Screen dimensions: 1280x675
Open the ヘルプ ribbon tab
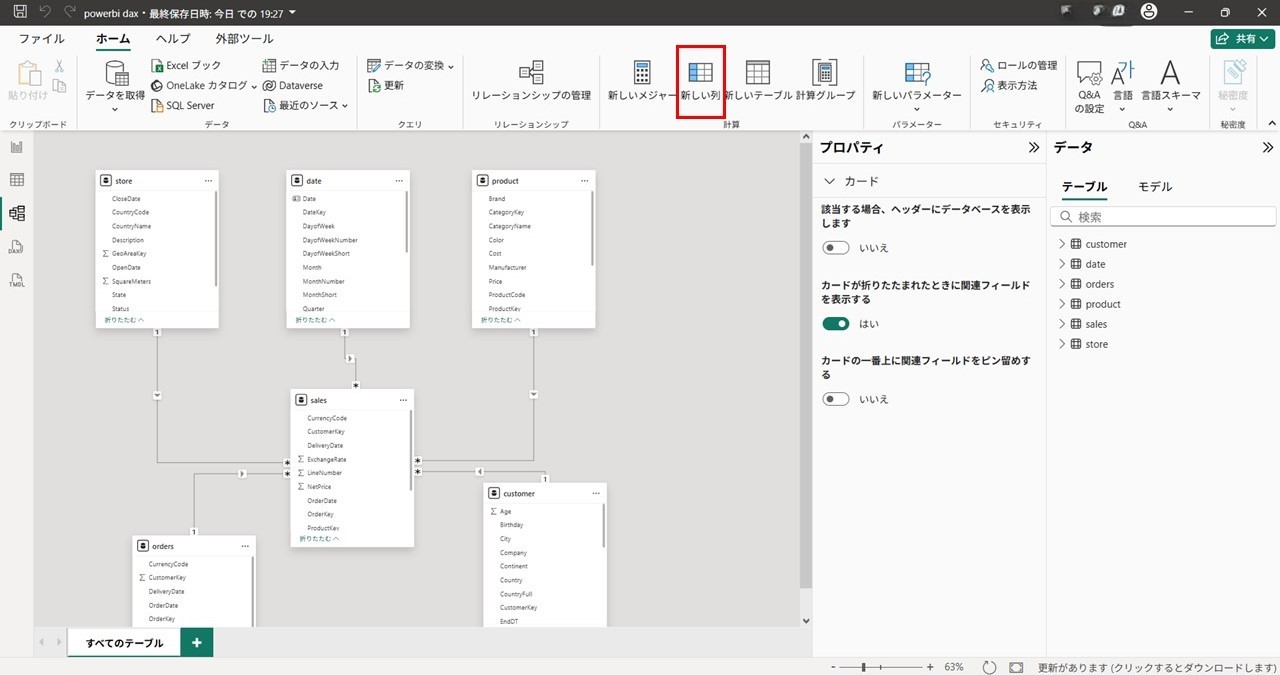point(173,39)
